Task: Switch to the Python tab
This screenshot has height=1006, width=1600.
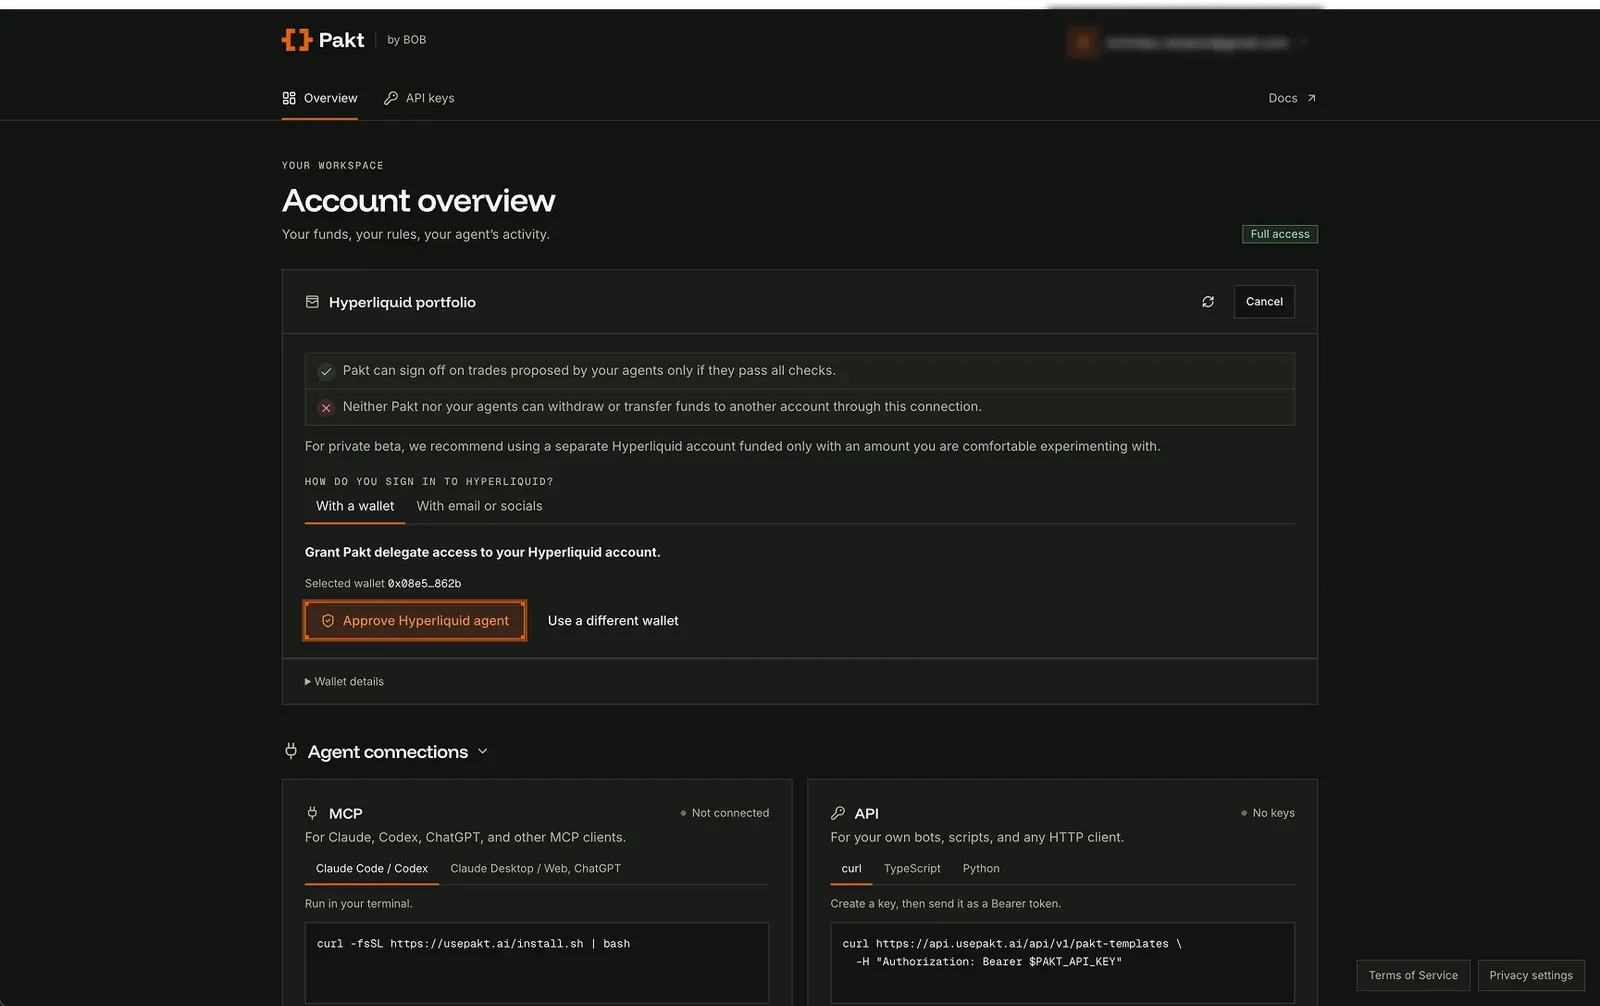Action: [x=981, y=869]
